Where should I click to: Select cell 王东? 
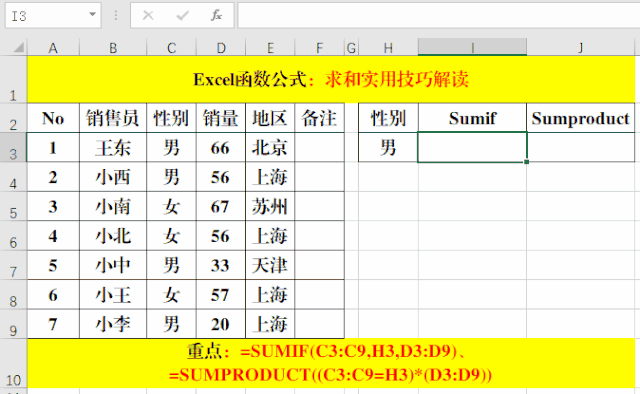(x=113, y=147)
